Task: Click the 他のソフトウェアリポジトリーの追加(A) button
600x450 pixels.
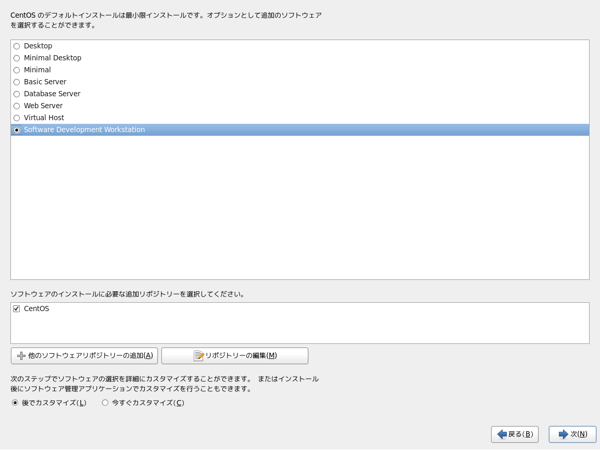Action: click(x=84, y=356)
